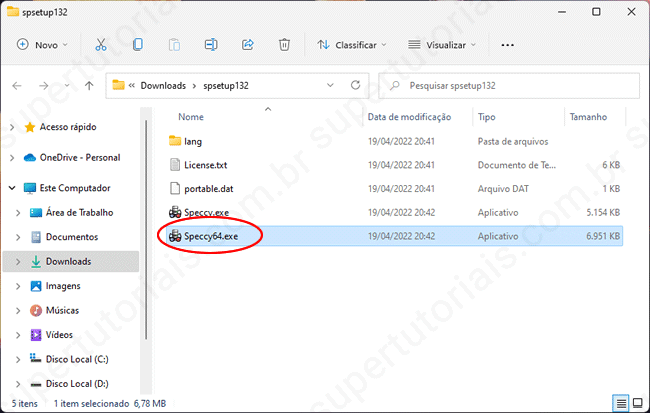Click Downloads in the breadcrumb path
Viewport: 650px width, 413px height.
(x=163, y=85)
